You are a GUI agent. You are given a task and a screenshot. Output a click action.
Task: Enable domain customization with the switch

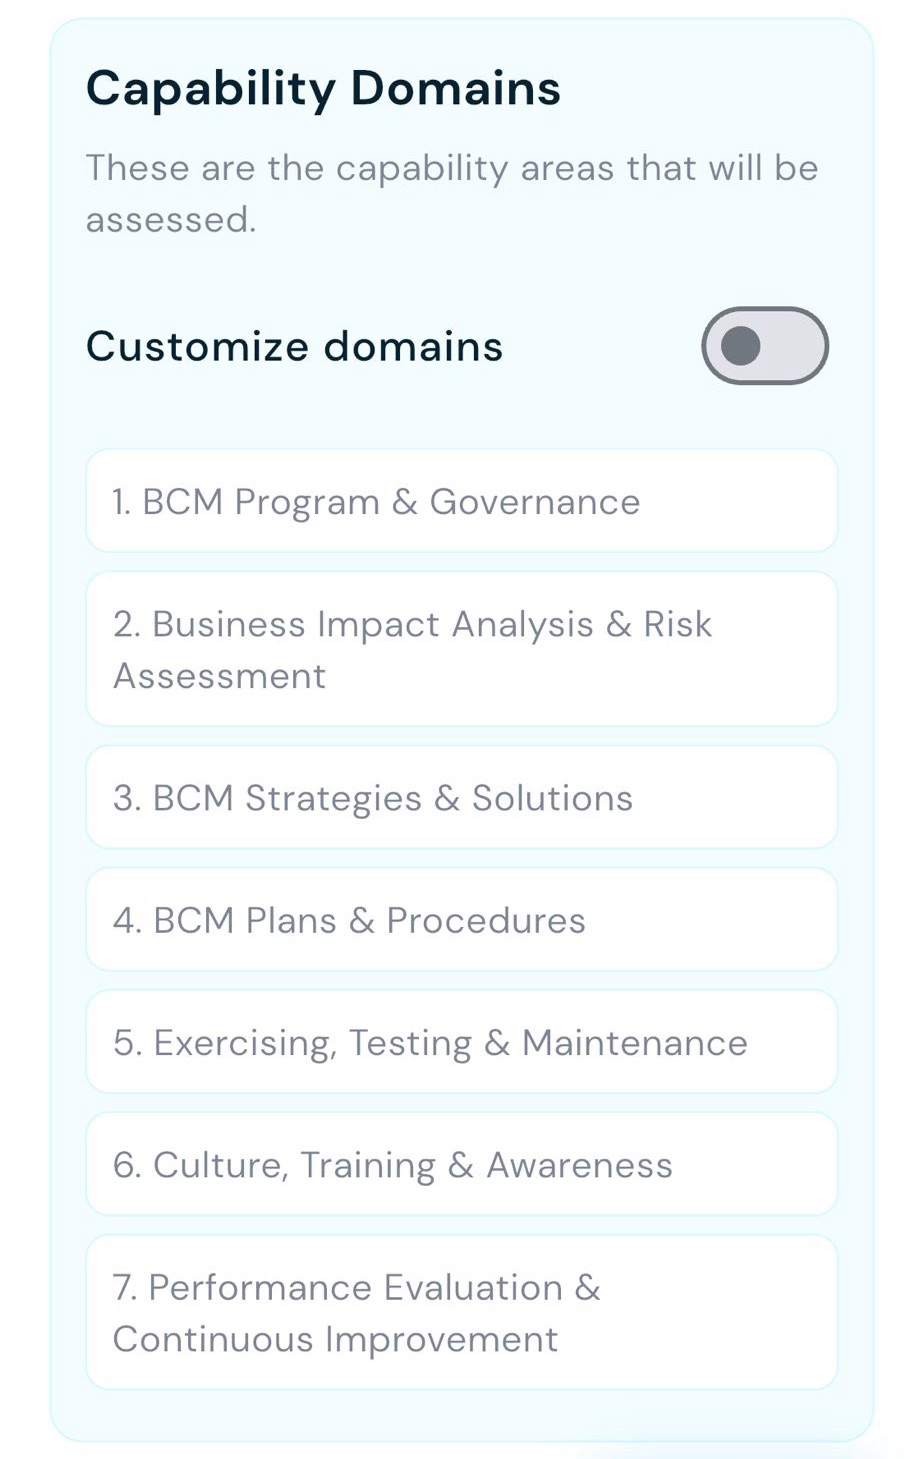[765, 346]
